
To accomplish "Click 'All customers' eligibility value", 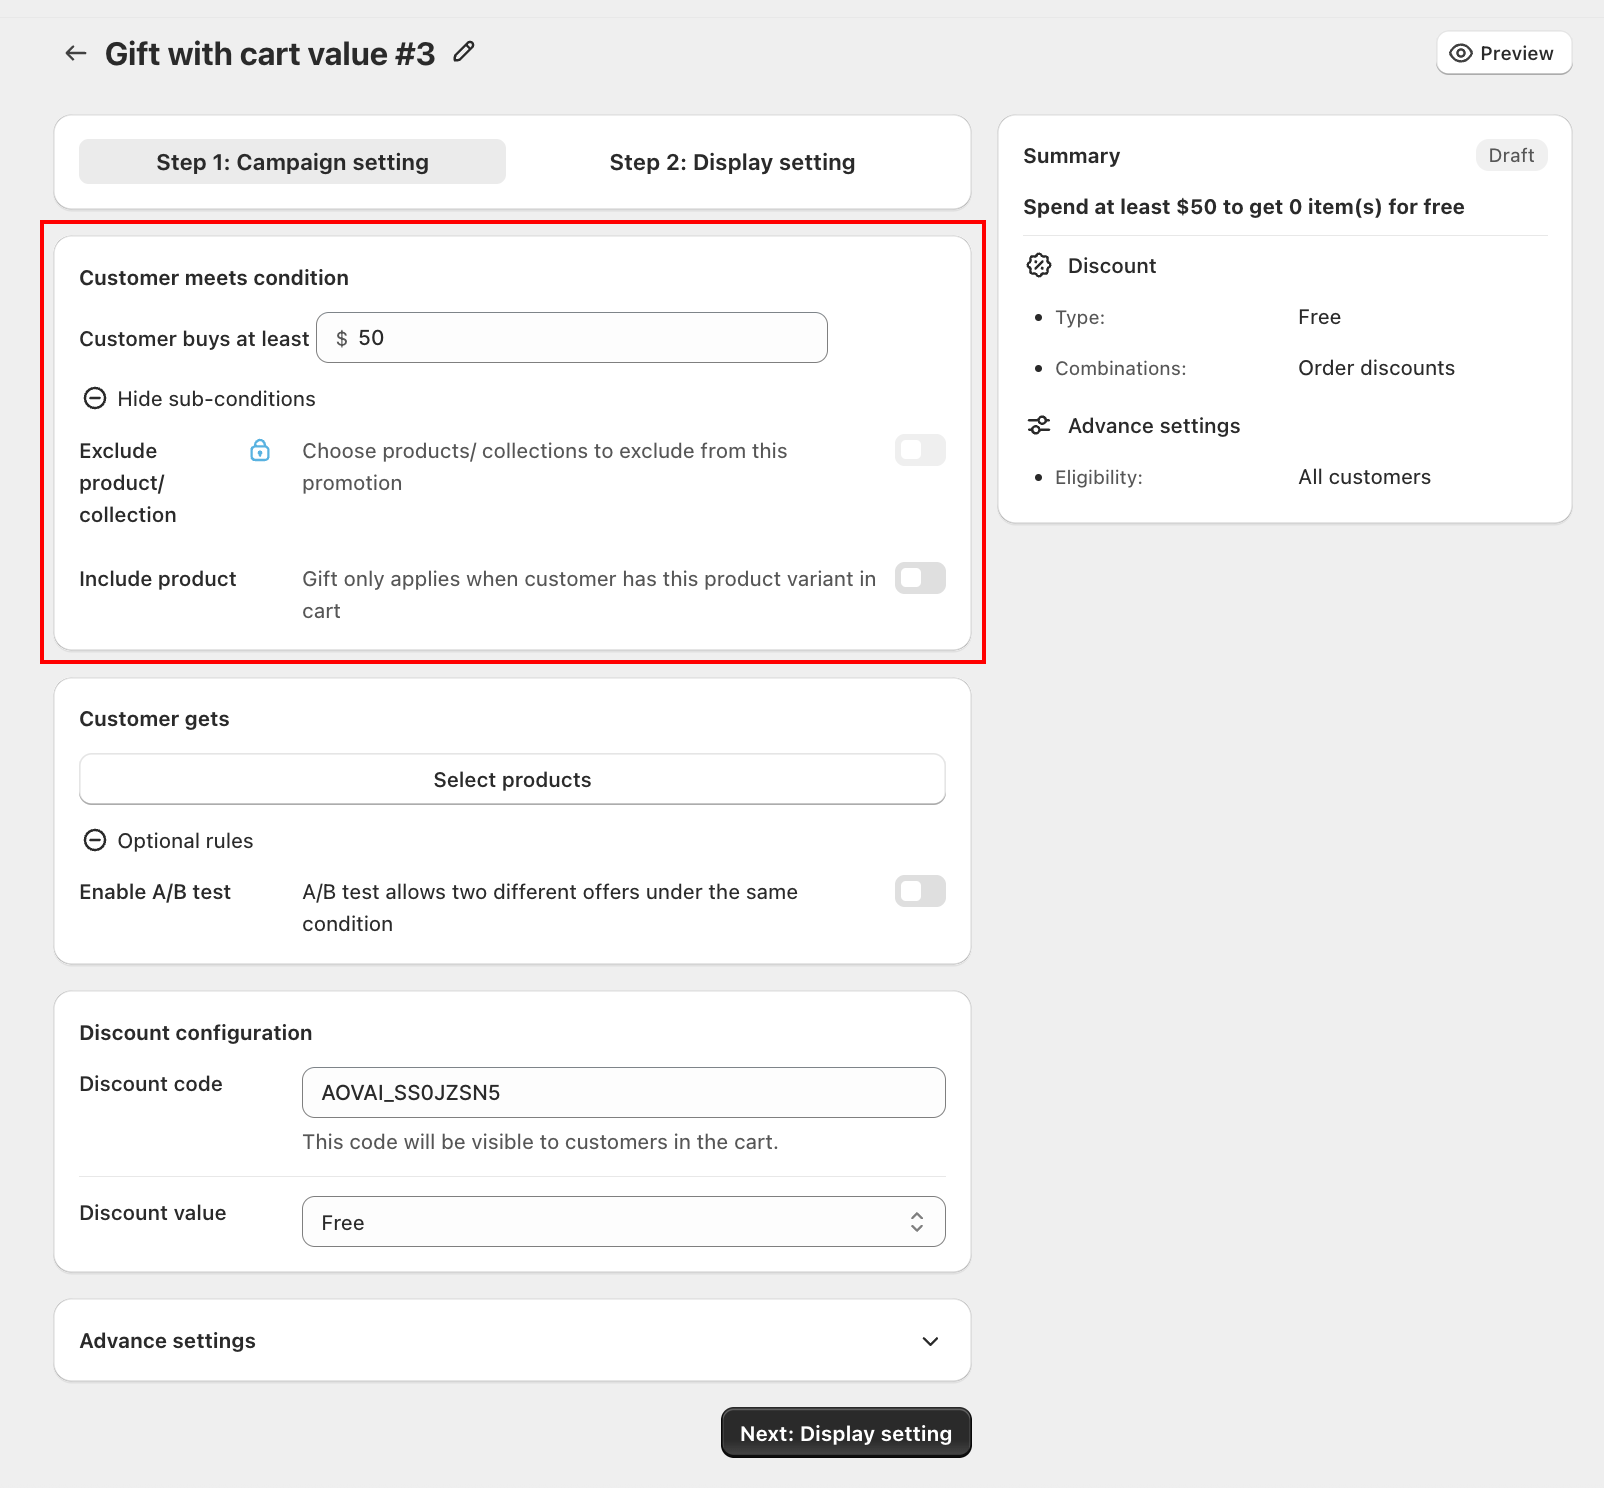I will 1364,477.
